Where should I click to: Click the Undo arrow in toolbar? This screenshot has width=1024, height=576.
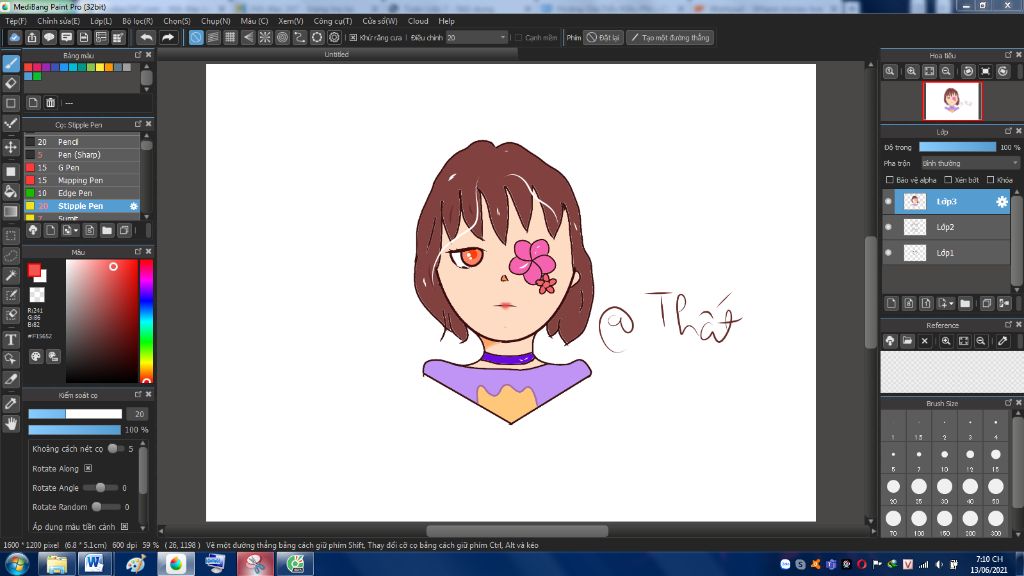tap(146, 37)
